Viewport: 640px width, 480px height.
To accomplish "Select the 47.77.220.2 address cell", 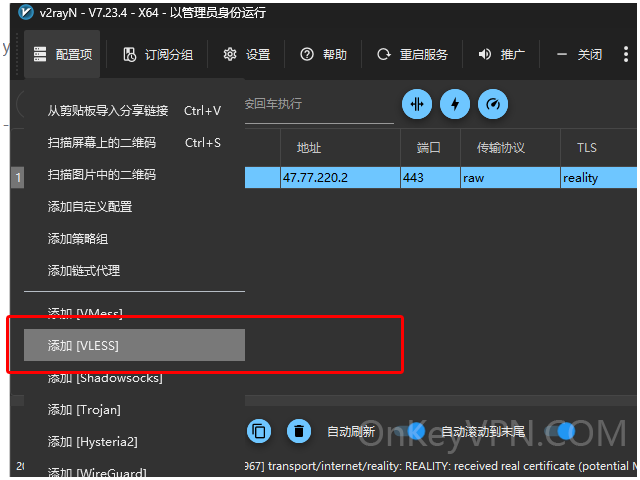I will click(x=340, y=178).
